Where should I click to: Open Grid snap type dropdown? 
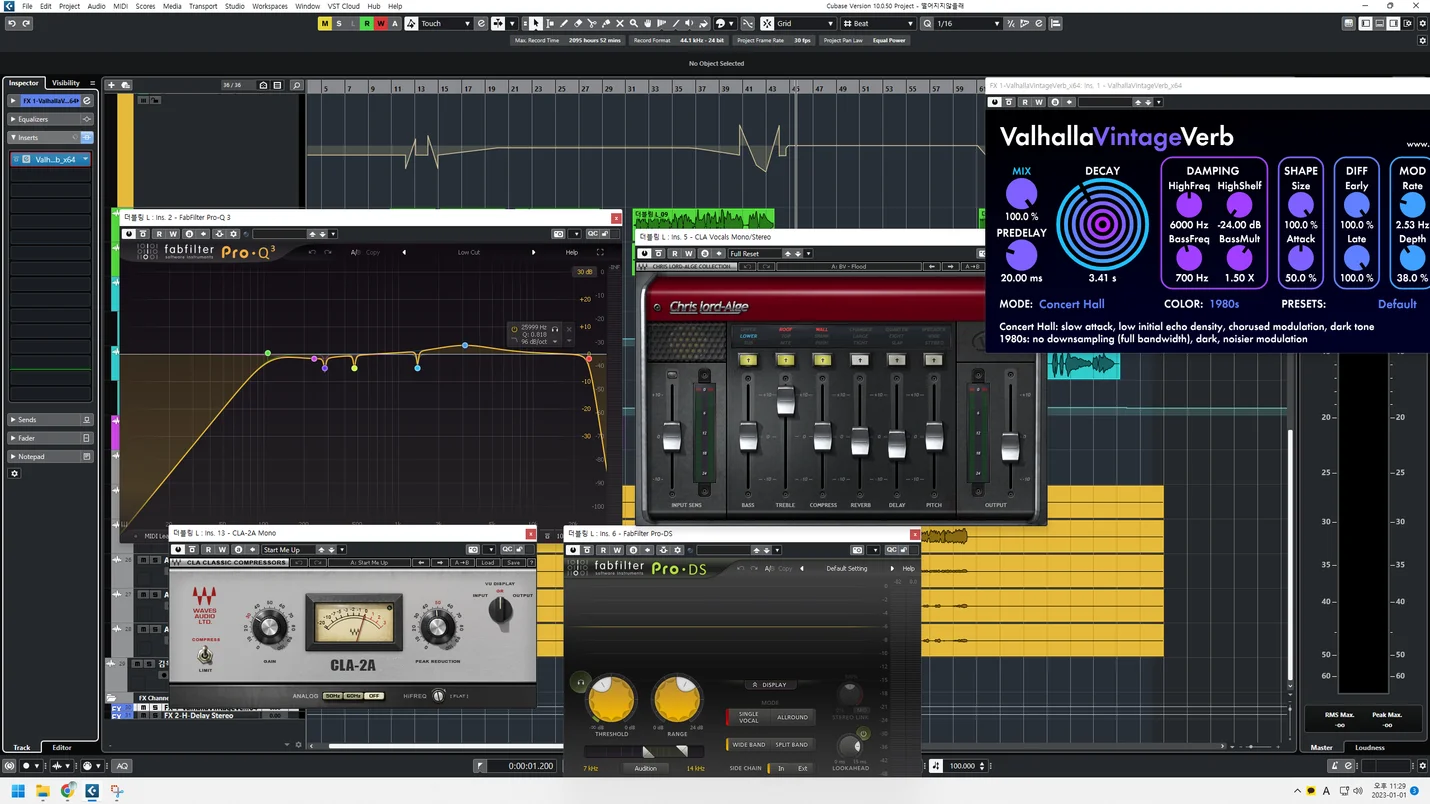pyautogui.click(x=806, y=23)
